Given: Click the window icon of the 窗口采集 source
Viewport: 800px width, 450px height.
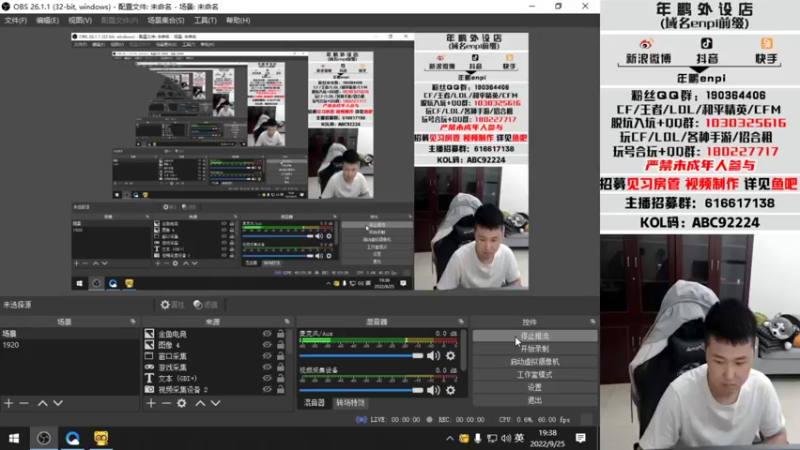Looking at the screenshot, I should [149, 356].
